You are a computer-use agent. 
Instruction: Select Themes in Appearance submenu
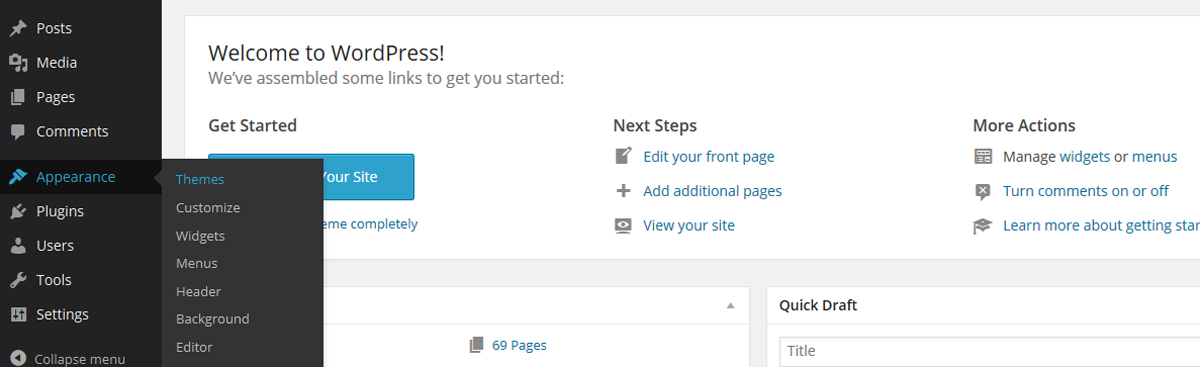200,180
